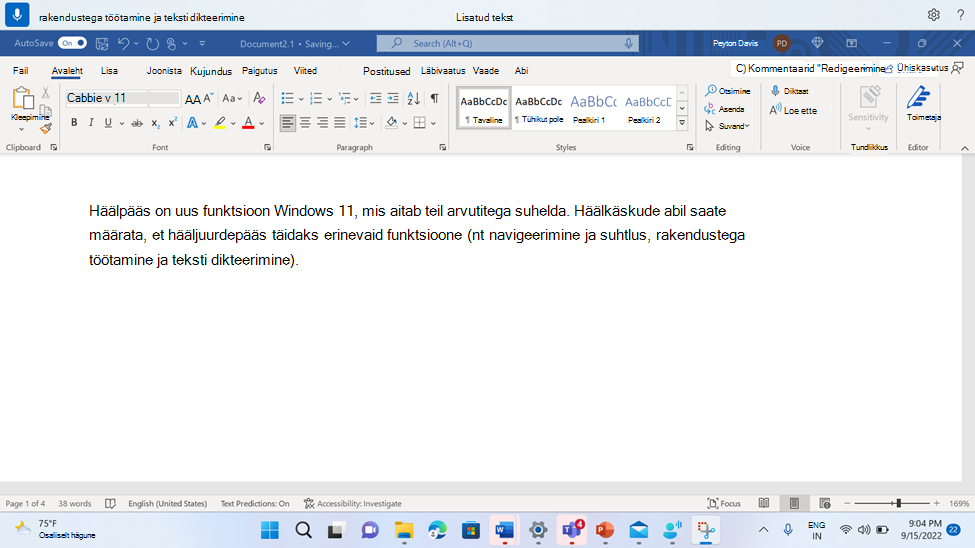
Task: Click the Redo arrow
Action: coord(152,44)
